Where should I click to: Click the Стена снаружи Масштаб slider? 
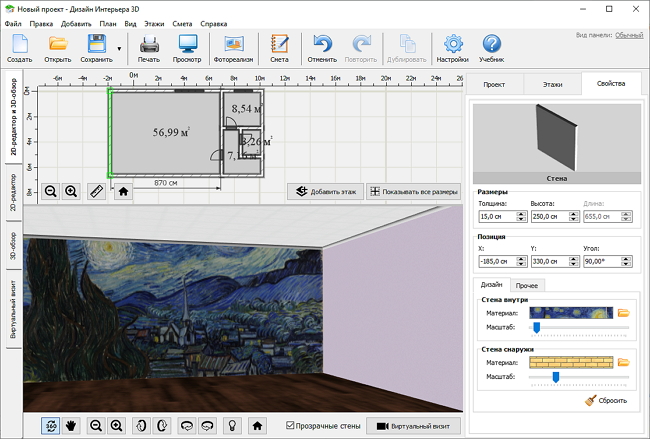(556, 376)
